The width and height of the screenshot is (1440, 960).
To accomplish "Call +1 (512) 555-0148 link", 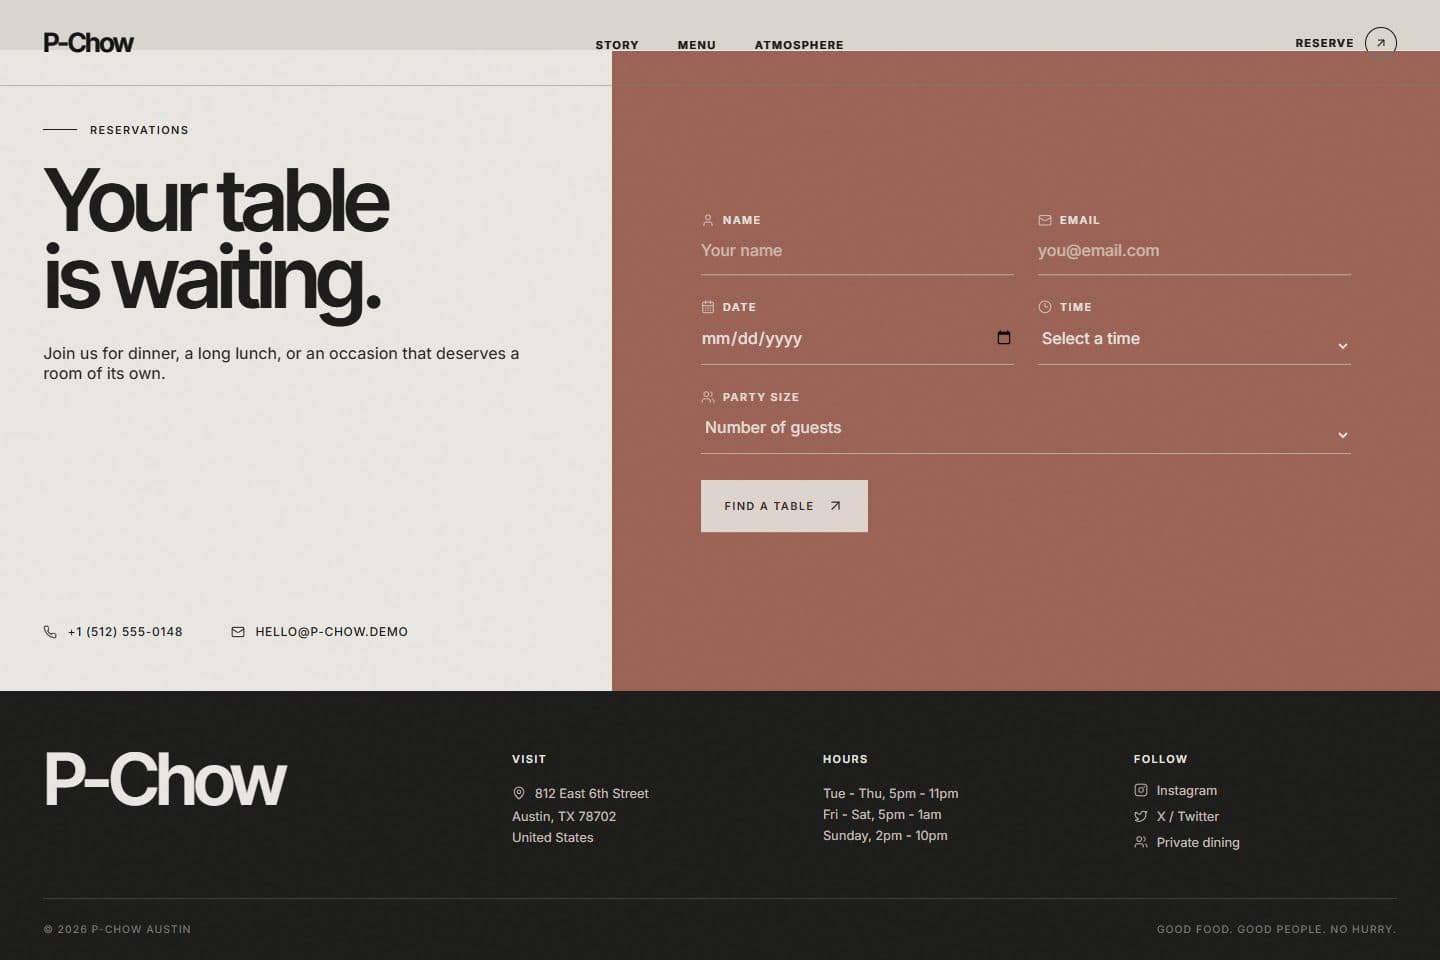I will coord(125,632).
